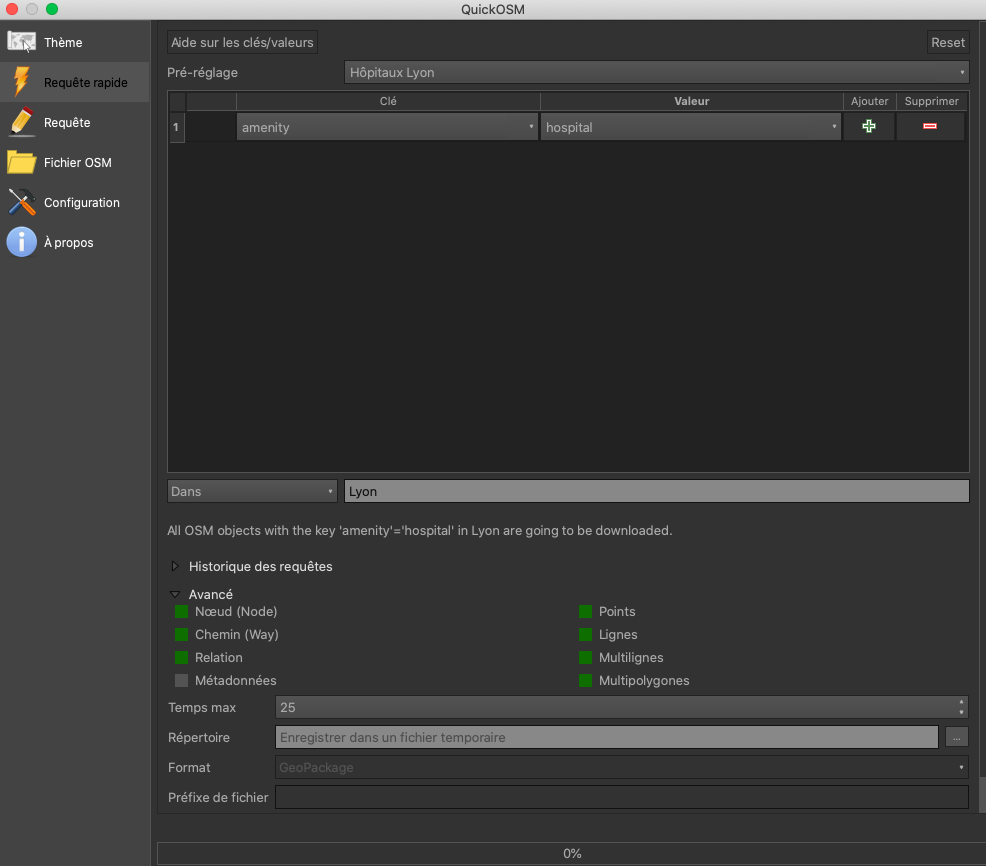The height and width of the screenshot is (866, 986).
Task: Click the 0% progress bar
Action: point(571,853)
